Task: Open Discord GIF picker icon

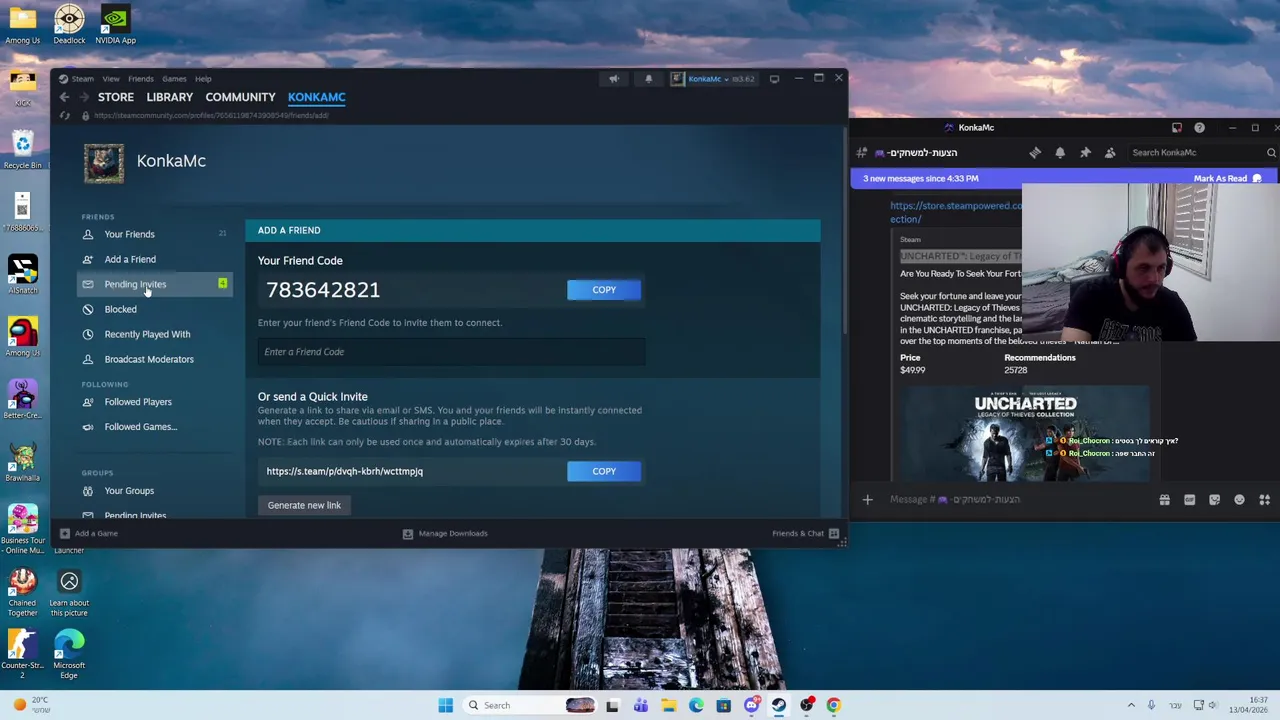Action: click(1189, 499)
